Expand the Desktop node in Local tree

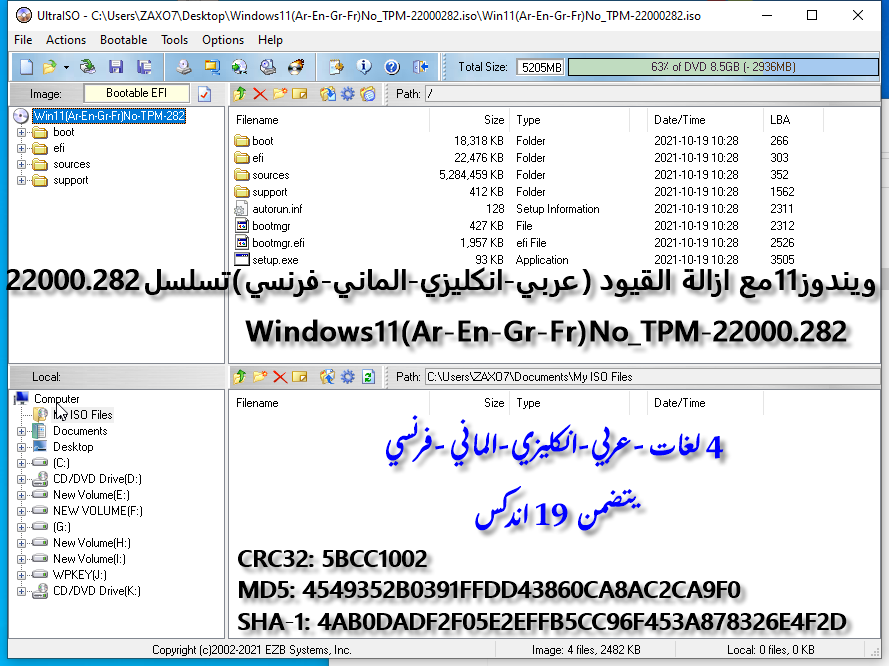[x=22, y=447]
